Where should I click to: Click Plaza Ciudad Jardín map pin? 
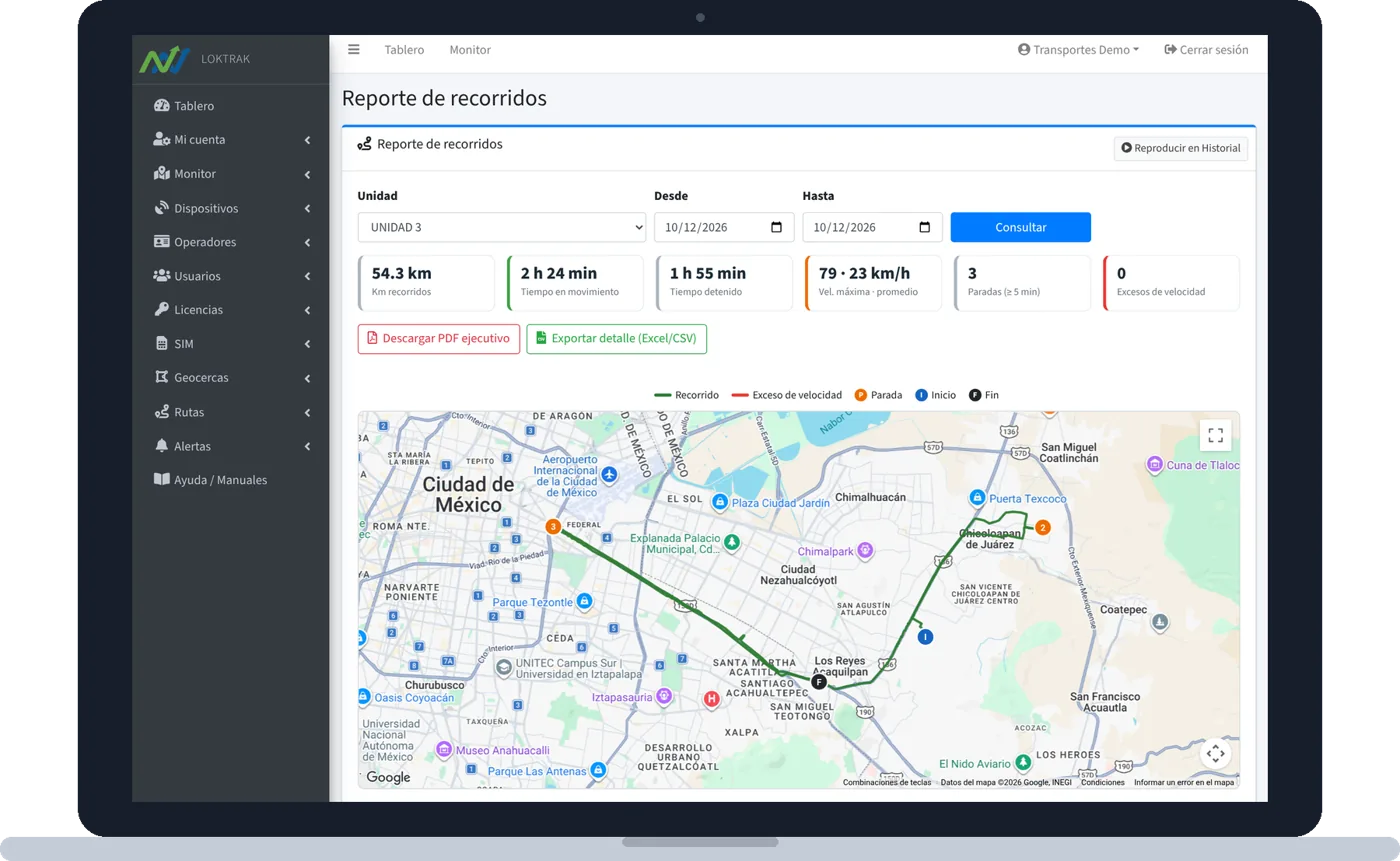[x=719, y=501]
